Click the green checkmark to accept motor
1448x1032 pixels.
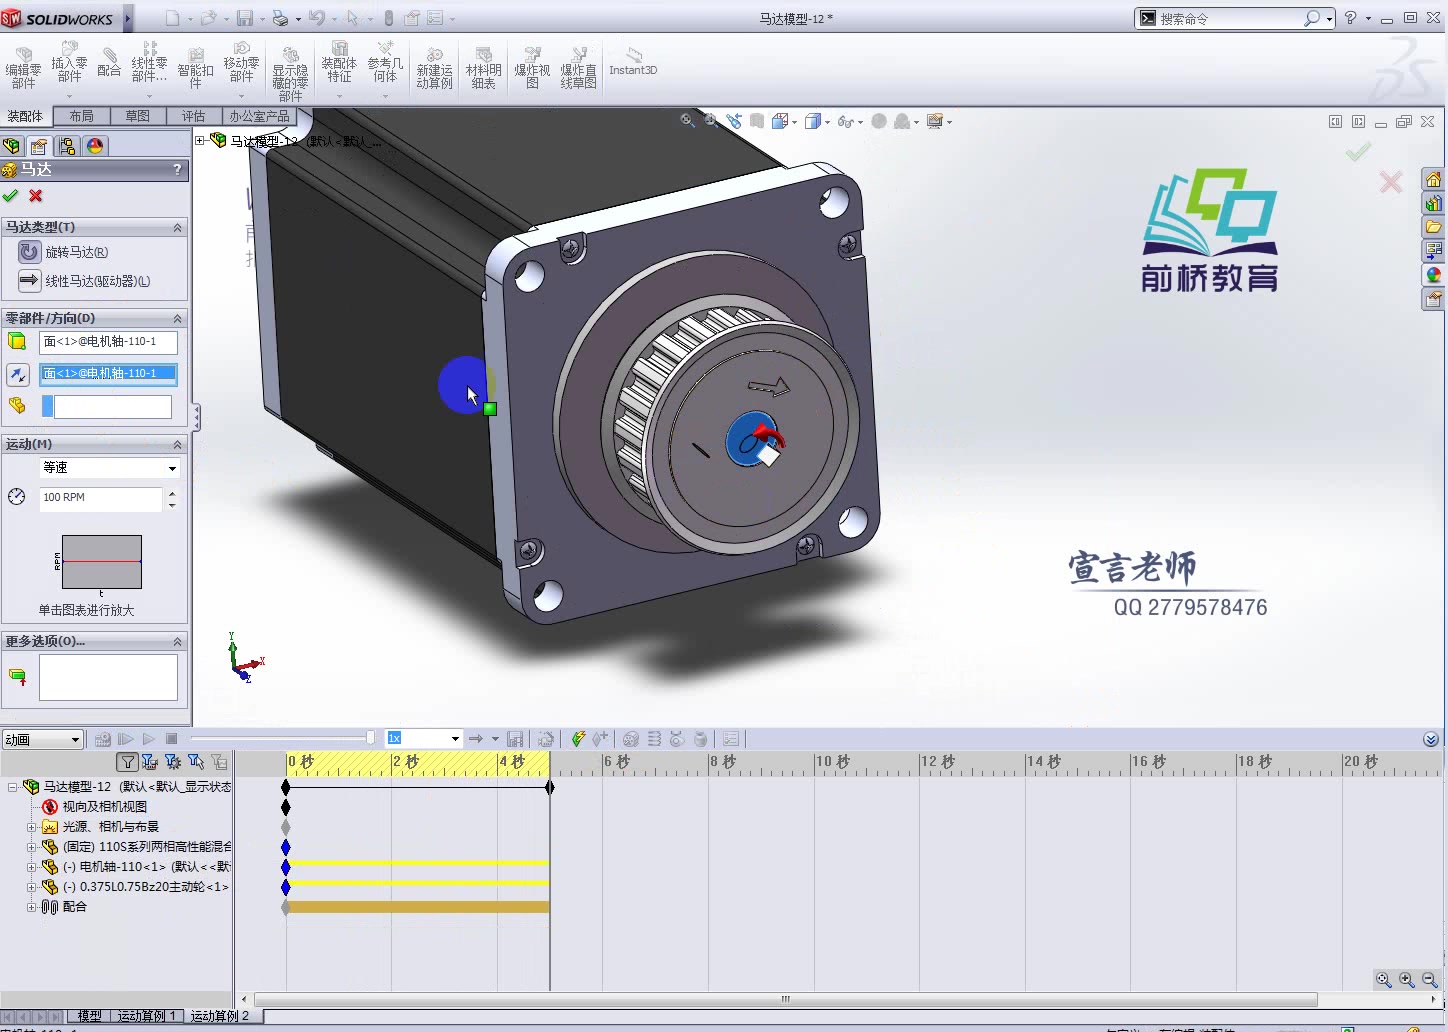coord(11,196)
